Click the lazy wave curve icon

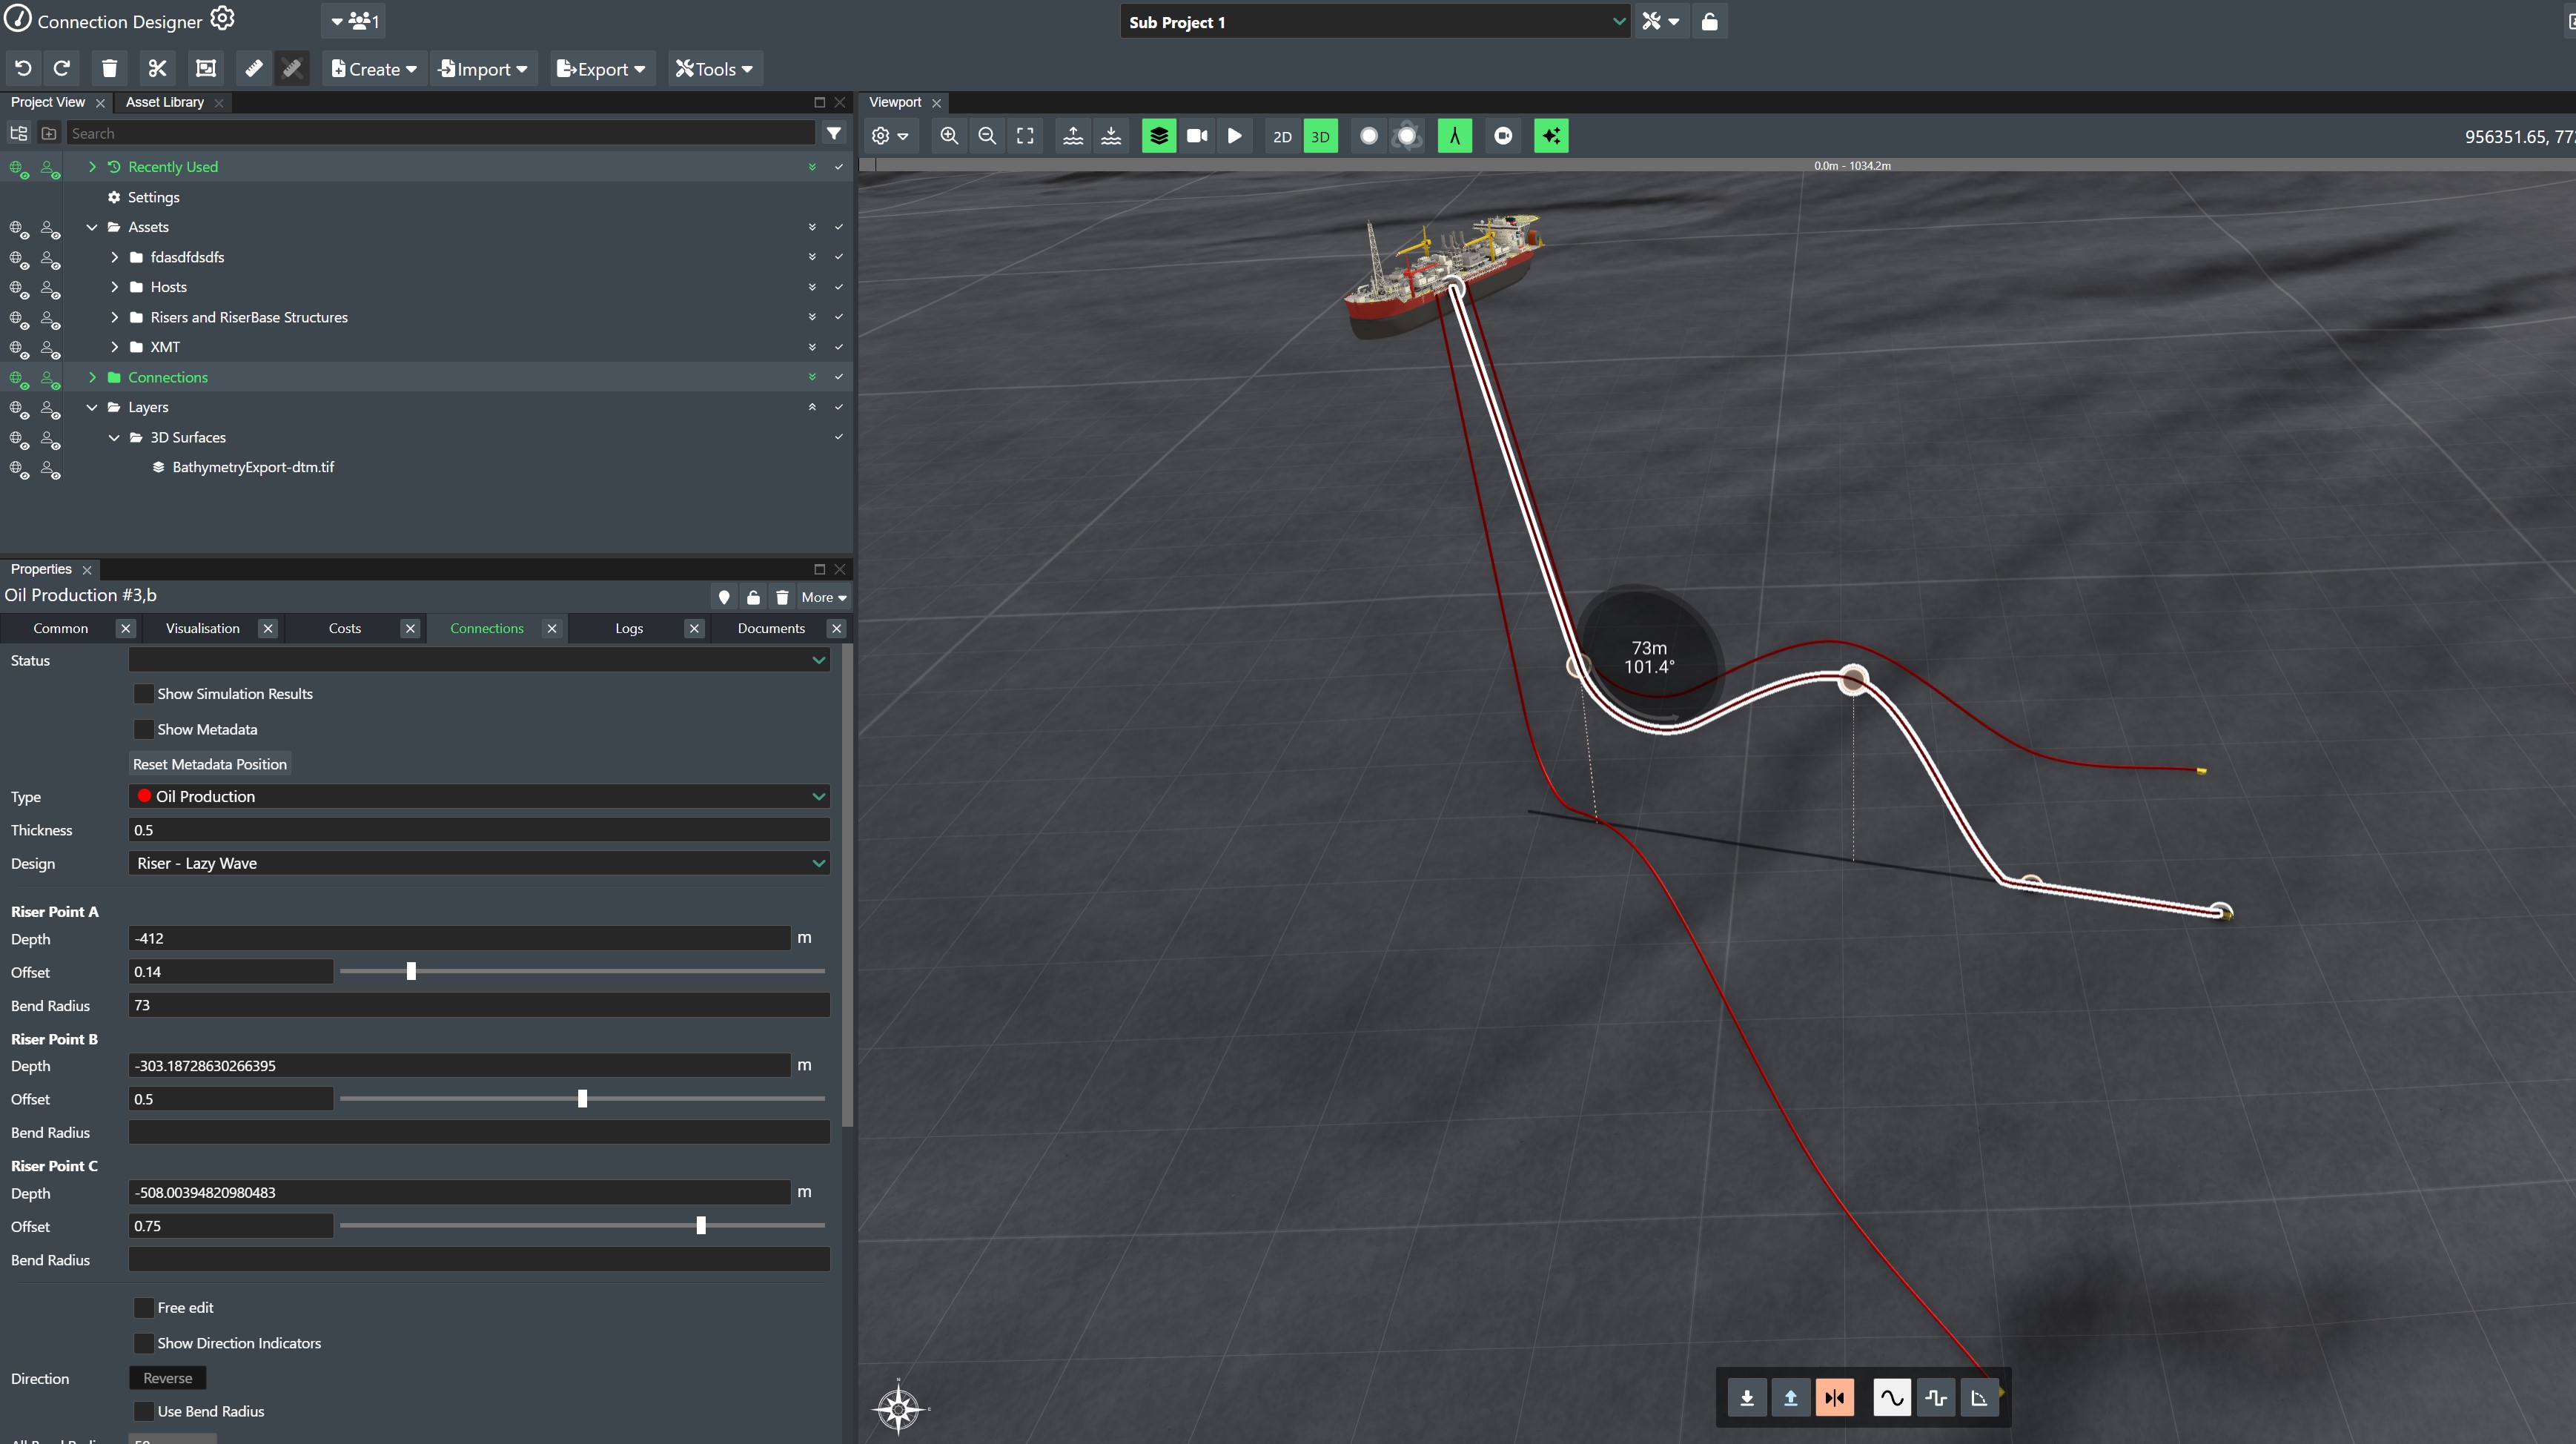pyautogui.click(x=1892, y=1397)
